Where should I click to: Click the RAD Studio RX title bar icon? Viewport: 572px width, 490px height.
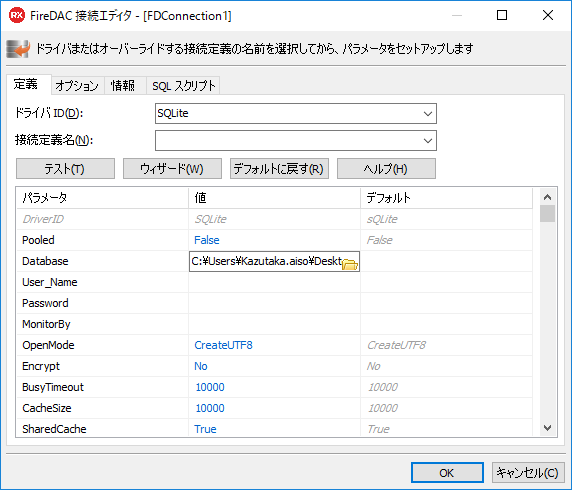point(17,15)
